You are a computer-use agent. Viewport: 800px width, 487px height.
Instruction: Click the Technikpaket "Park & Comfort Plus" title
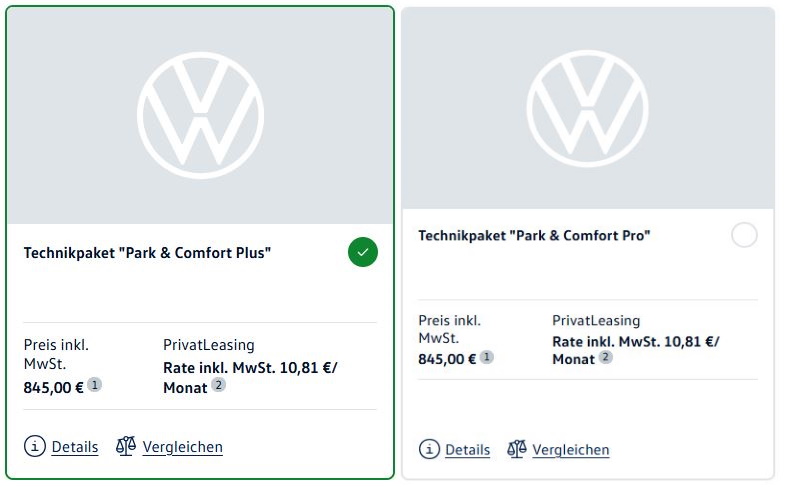[x=147, y=253]
